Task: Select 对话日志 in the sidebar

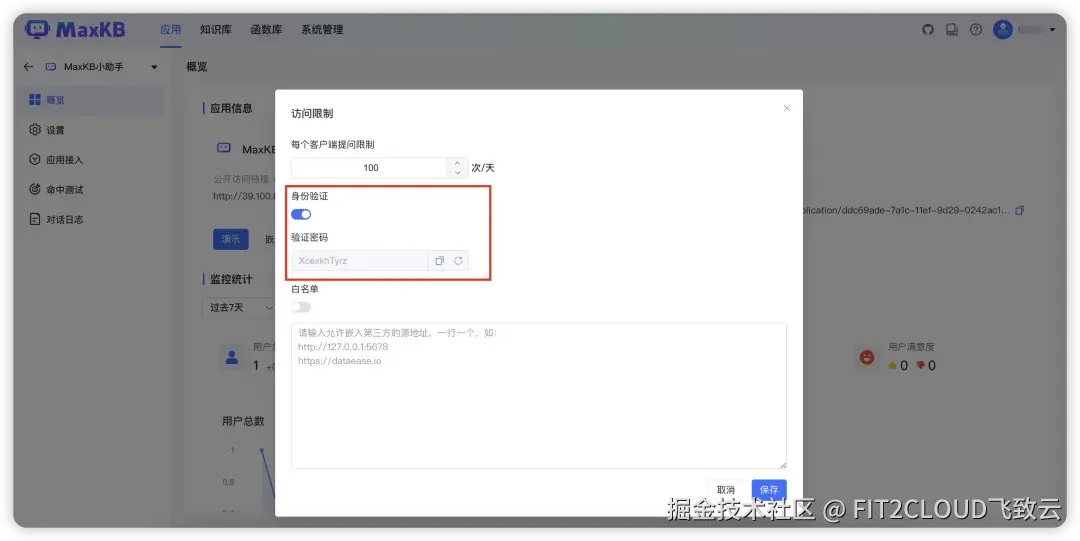Action: (92, 219)
